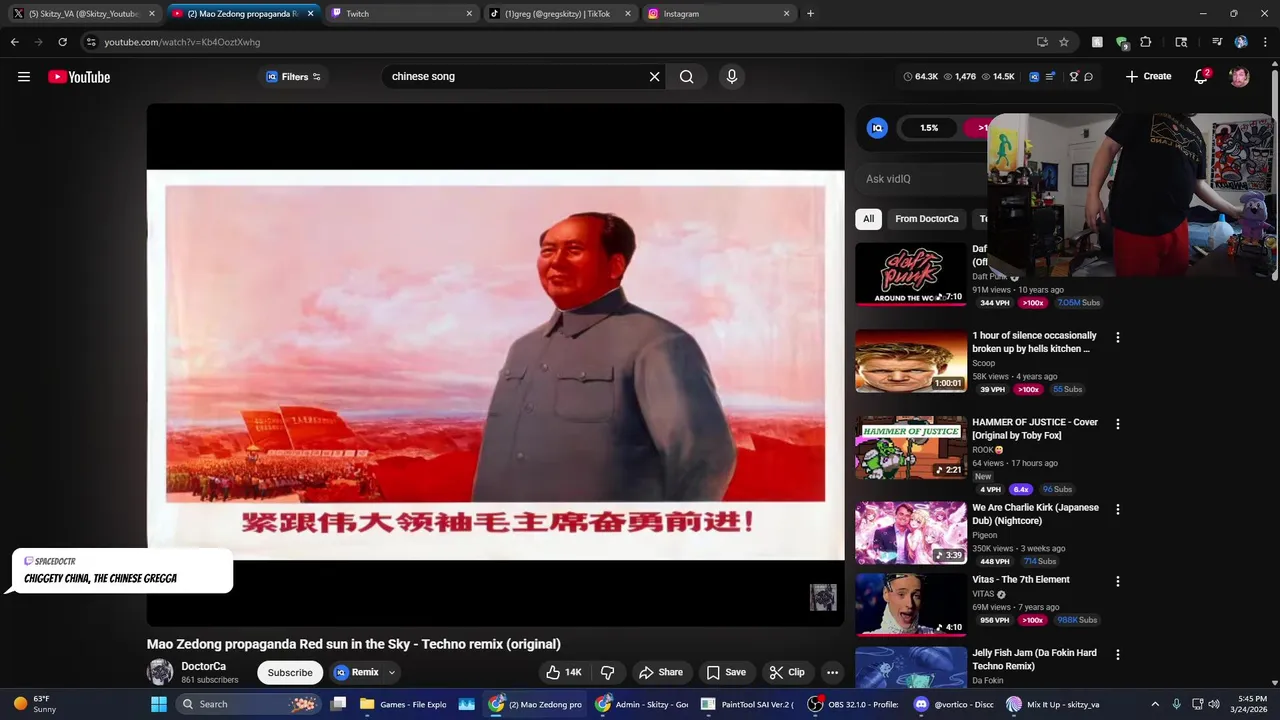Click in the chinese song search field
This screenshot has width=1280, height=720.
515,77
